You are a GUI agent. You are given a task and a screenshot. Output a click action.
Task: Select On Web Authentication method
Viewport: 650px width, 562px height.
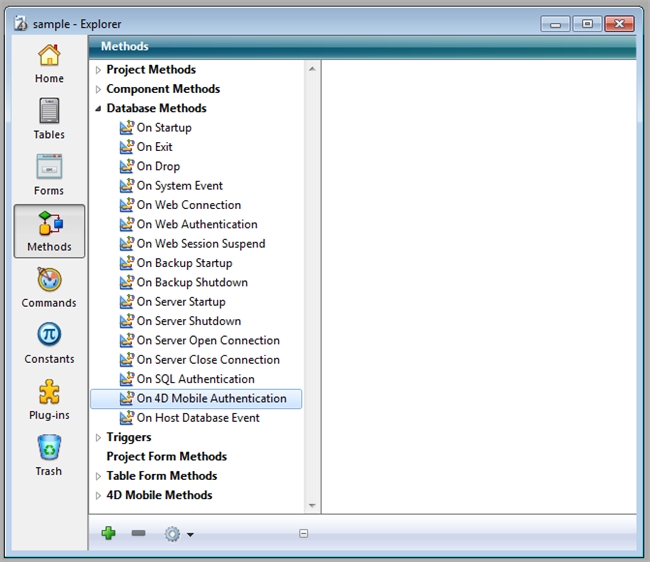click(x=196, y=224)
